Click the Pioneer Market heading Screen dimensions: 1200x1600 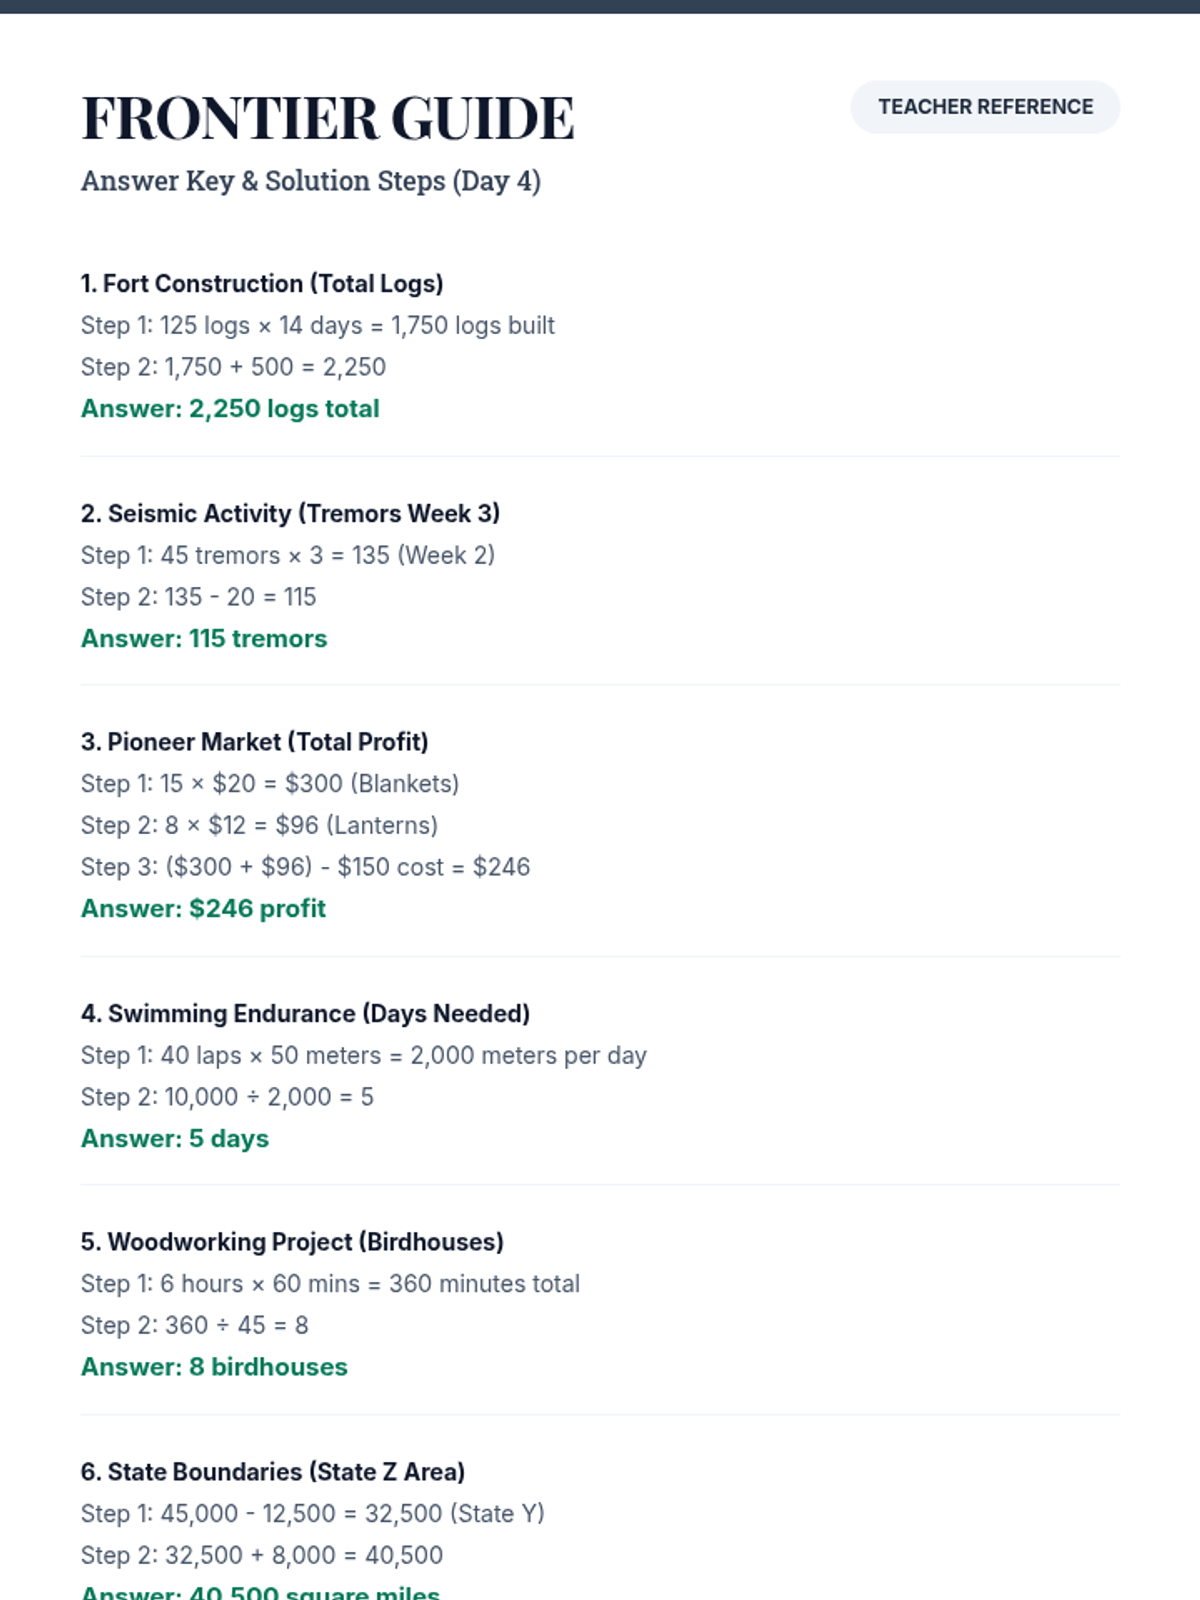[254, 742]
